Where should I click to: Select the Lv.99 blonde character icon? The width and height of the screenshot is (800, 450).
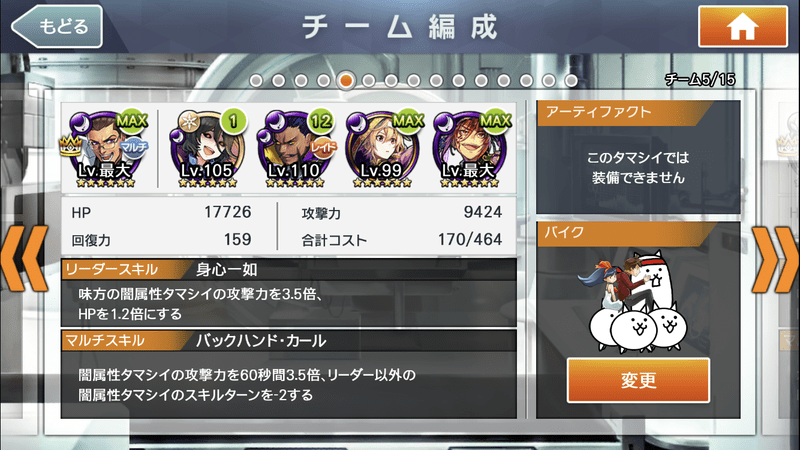(384, 148)
